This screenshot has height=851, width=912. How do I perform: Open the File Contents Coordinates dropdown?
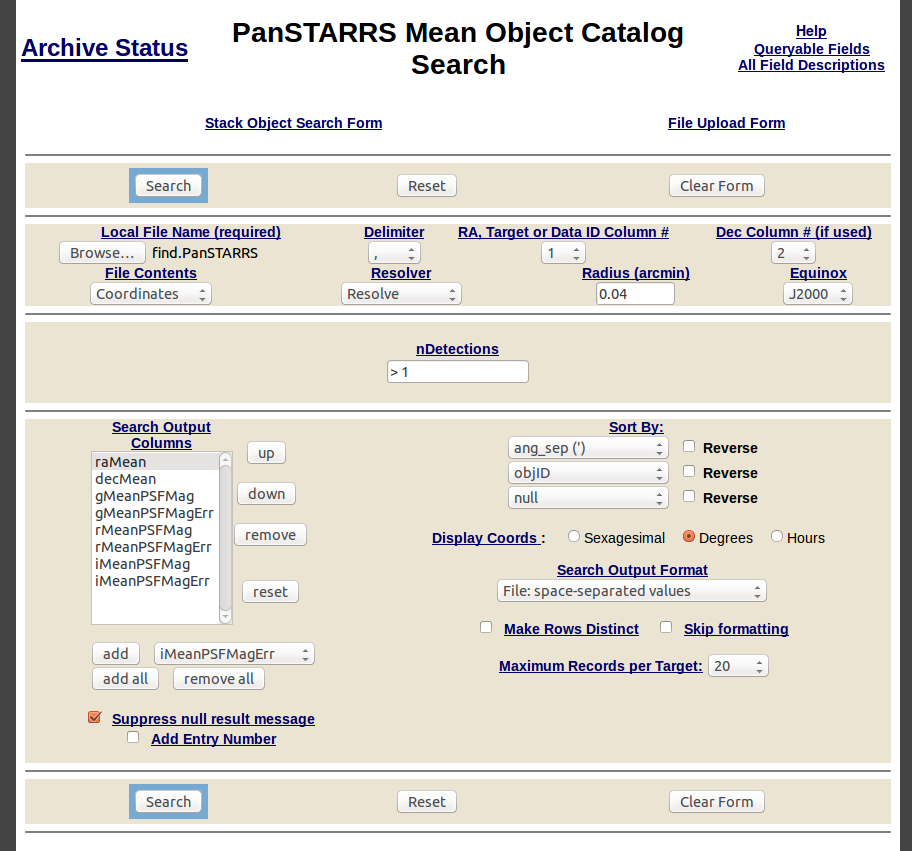pyautogui.click(x=151, y=294)
